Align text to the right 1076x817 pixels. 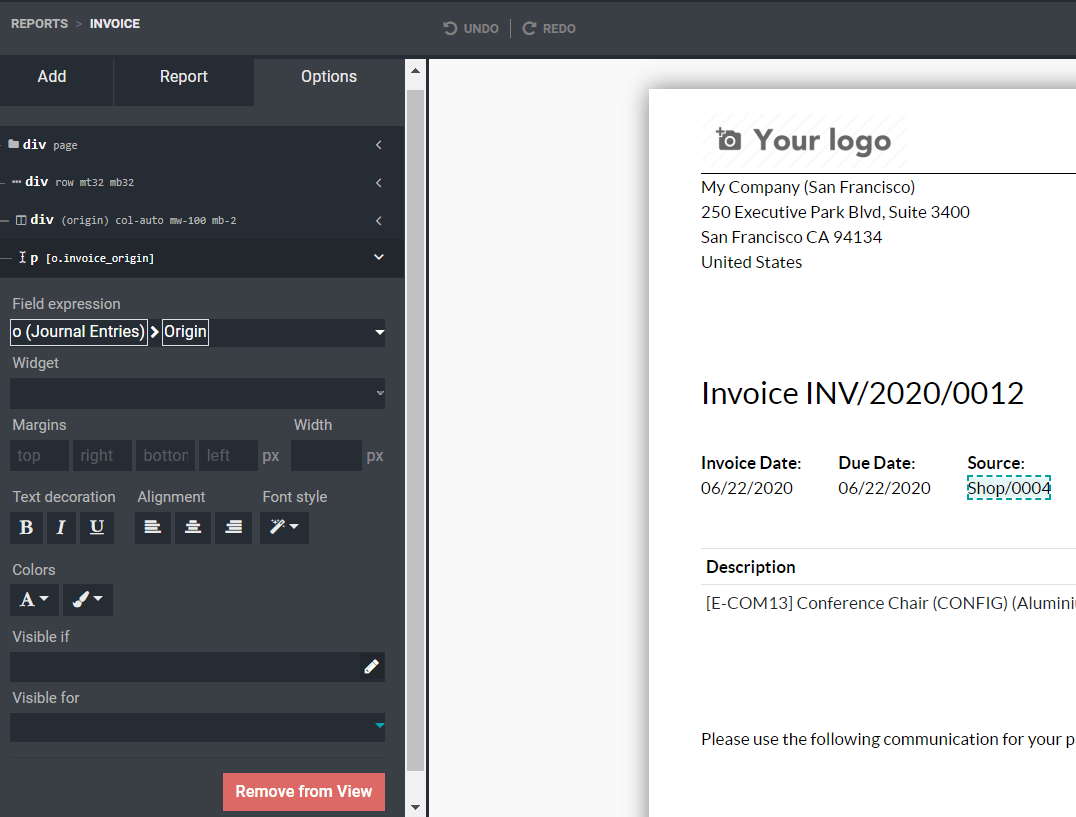click(233, 528)
